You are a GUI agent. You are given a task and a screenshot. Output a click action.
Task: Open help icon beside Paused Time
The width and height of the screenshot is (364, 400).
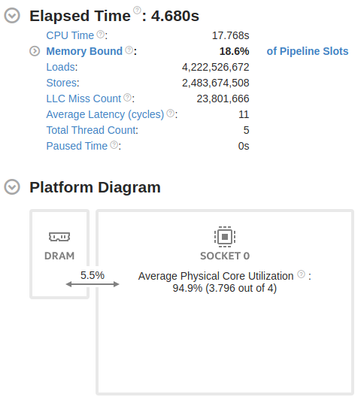114,145
